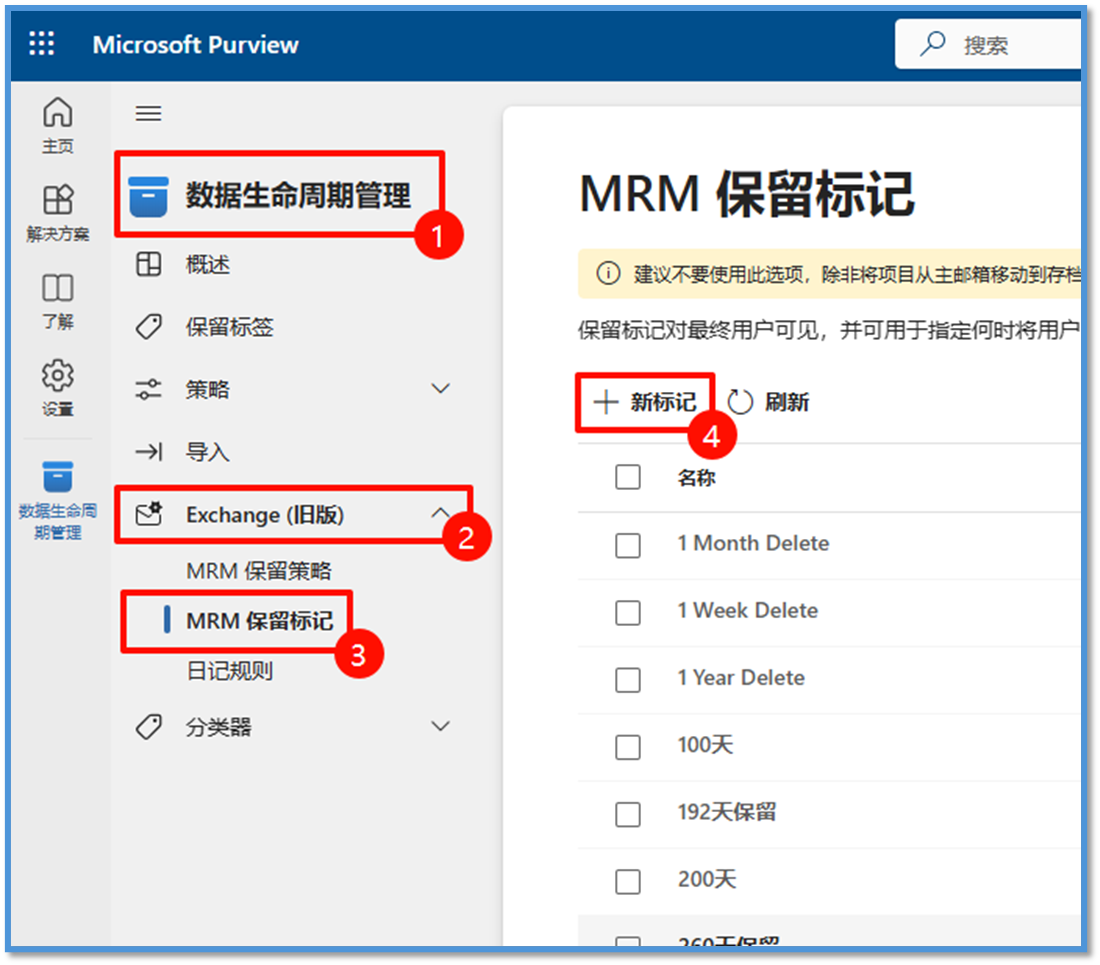
Task: Click the circular refresh icon
Action: point(740,402)
